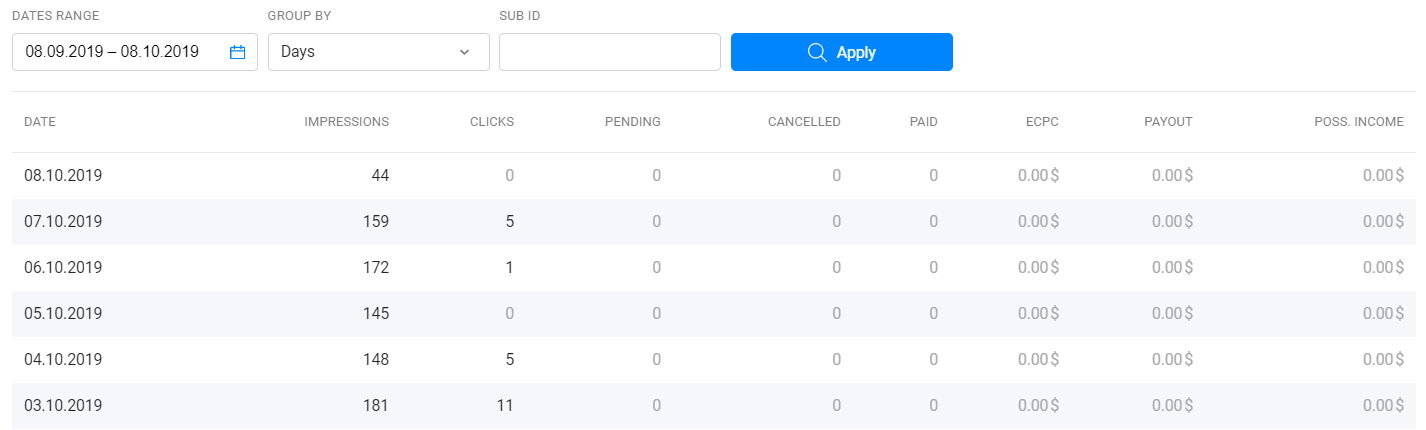Click the magnifier icon on Apply button

click(816, 52)
